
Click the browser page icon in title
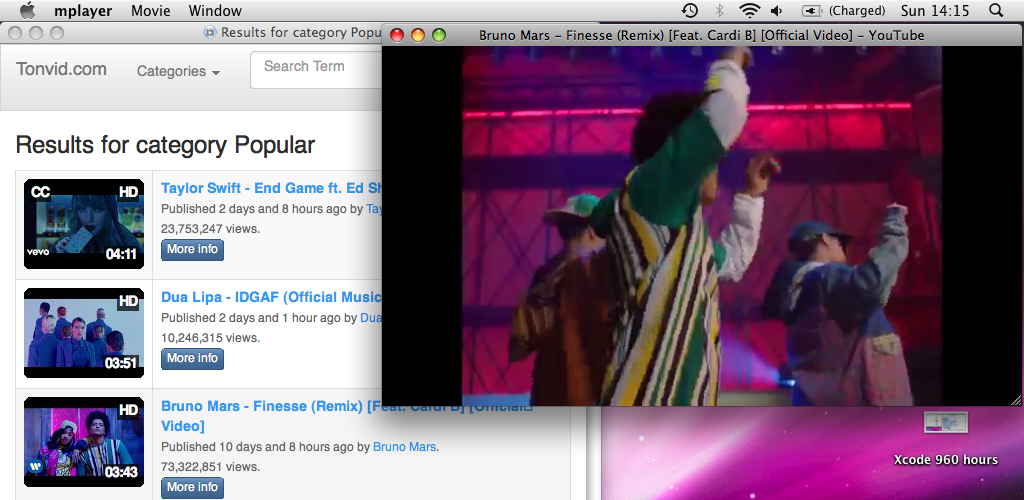pyautogui.click(x=210, y=32)
